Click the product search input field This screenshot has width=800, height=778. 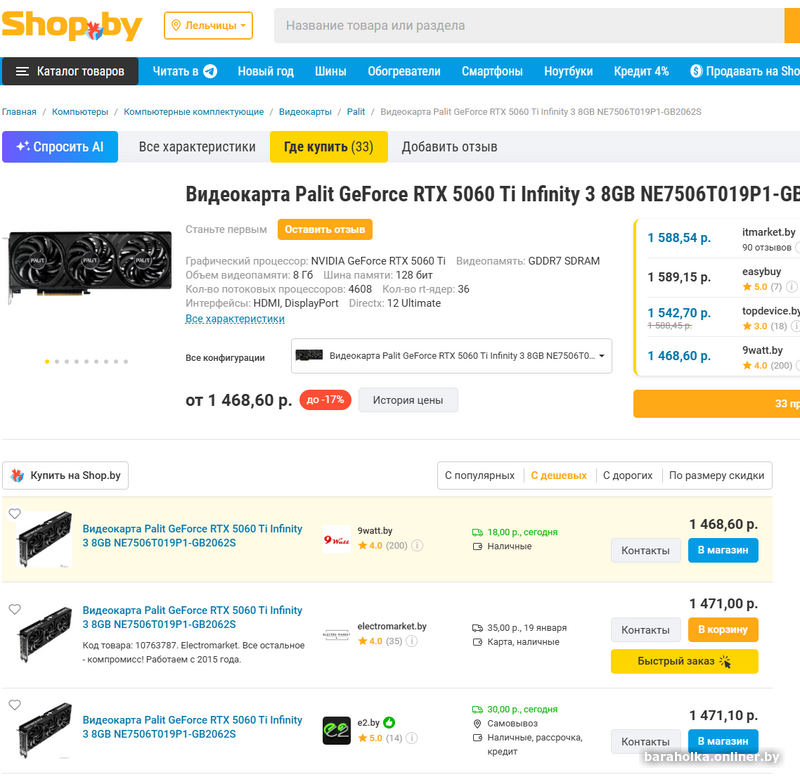click(529, 26)
